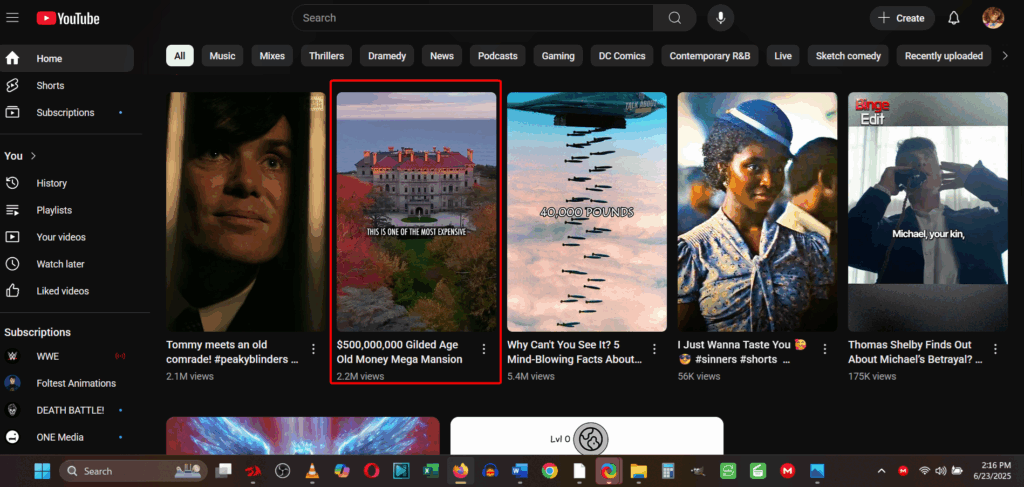
Task: Select the Dramedy filter chip
Action: pos(387,55)
